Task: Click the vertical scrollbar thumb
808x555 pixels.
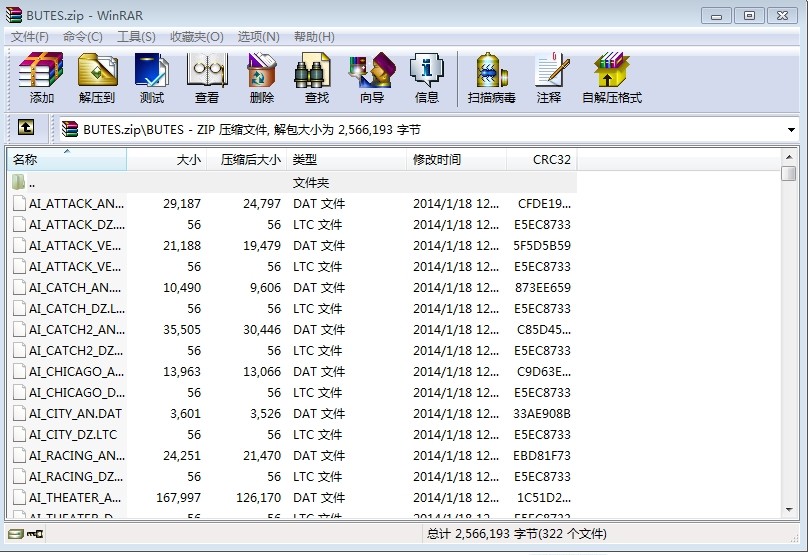Action: [x=789, y=173]
